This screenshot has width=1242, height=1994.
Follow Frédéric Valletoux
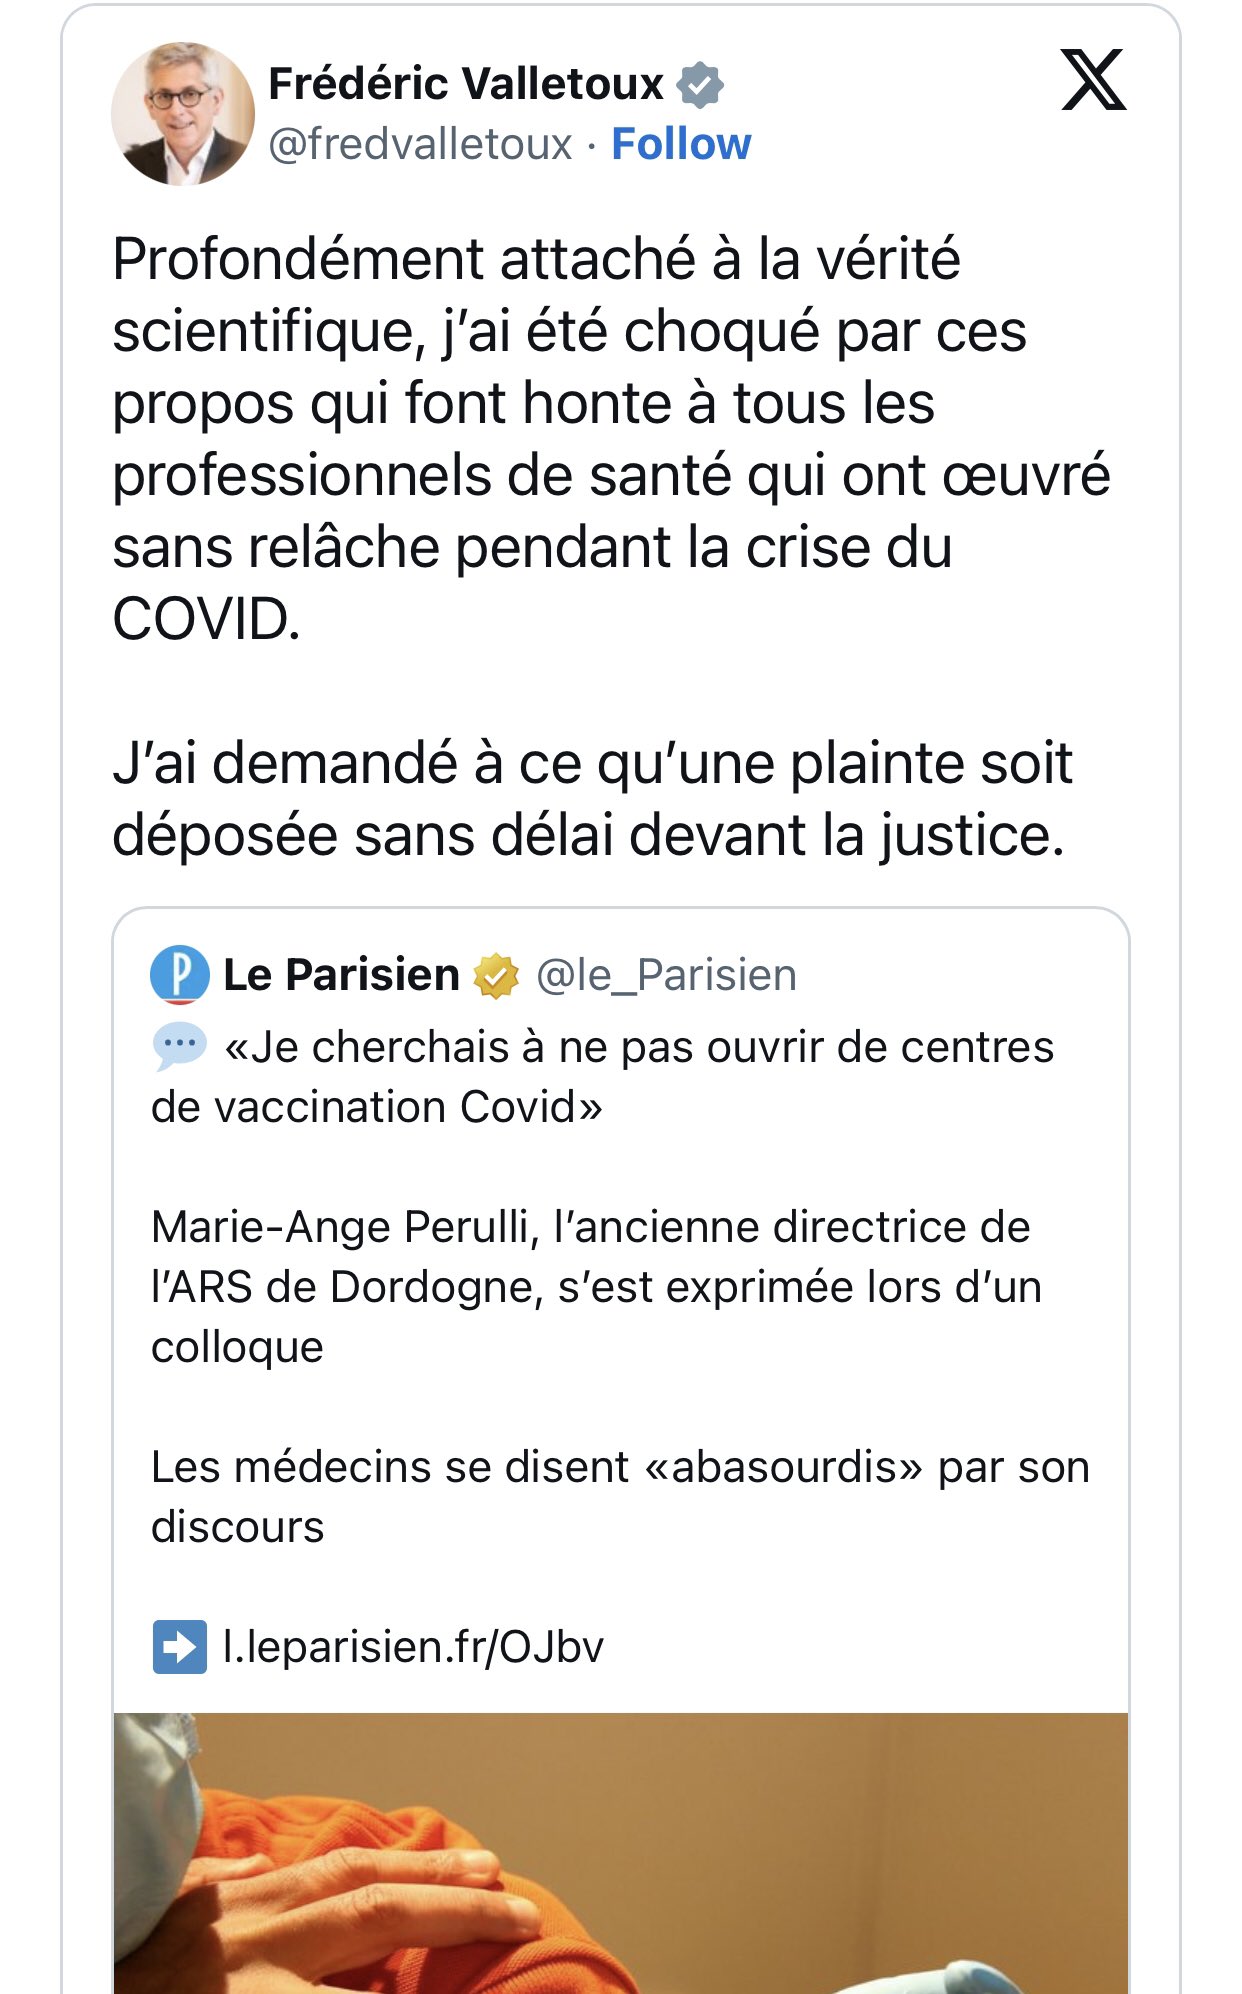(681, 144)
